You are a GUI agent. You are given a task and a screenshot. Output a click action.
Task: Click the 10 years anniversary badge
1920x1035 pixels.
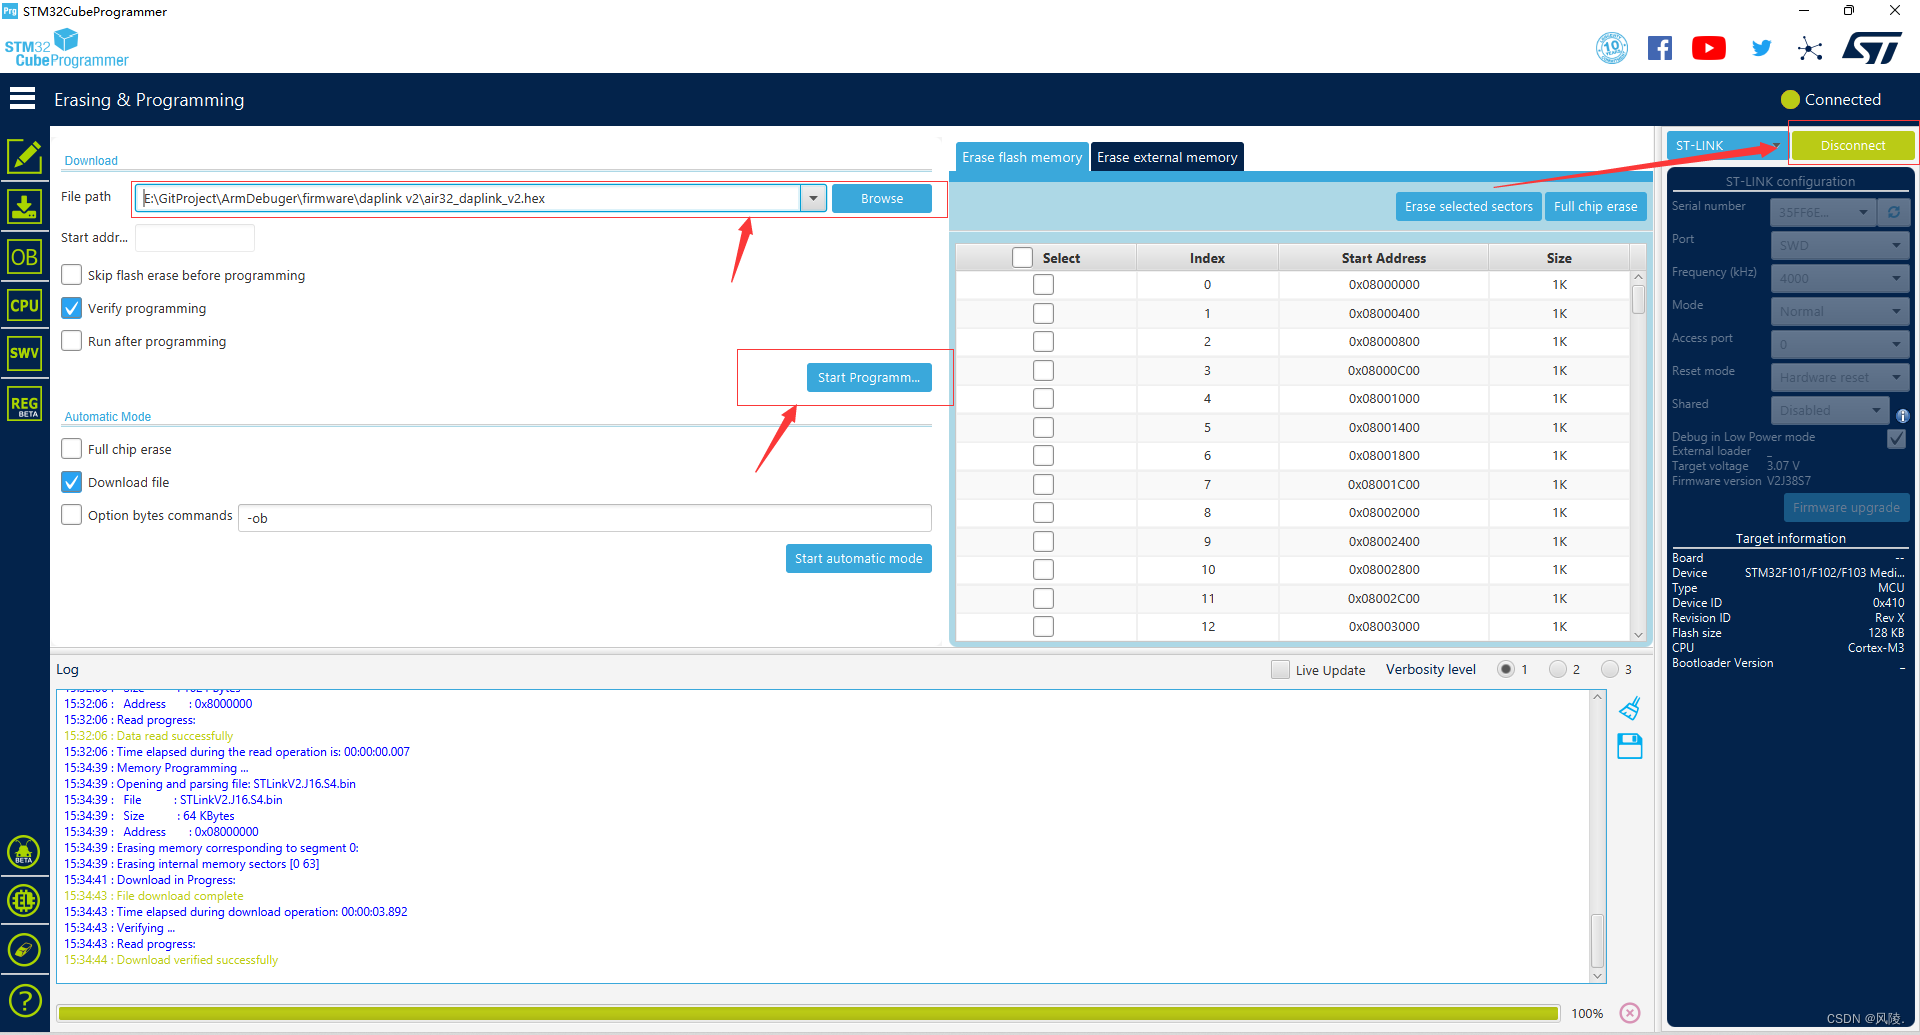[1612, 48]
